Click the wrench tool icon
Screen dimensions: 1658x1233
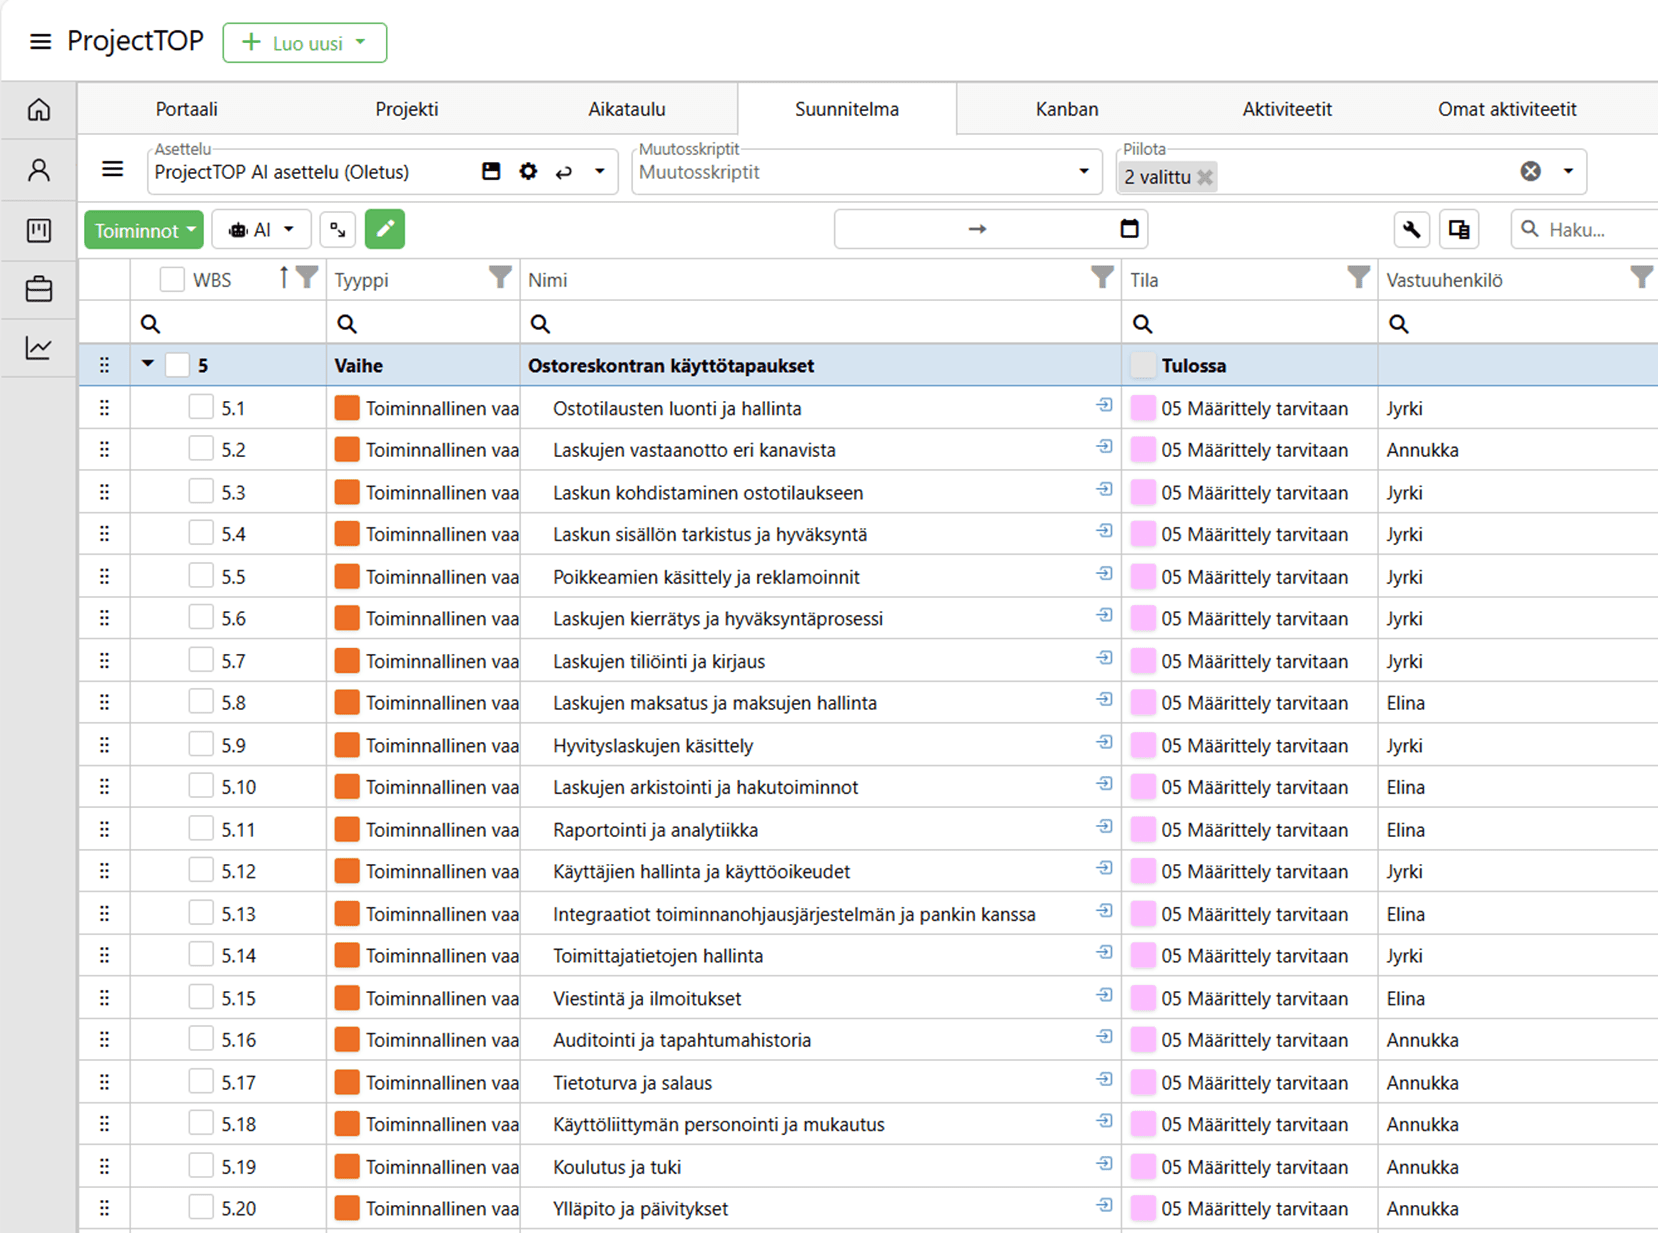(x=1411, y=229)
